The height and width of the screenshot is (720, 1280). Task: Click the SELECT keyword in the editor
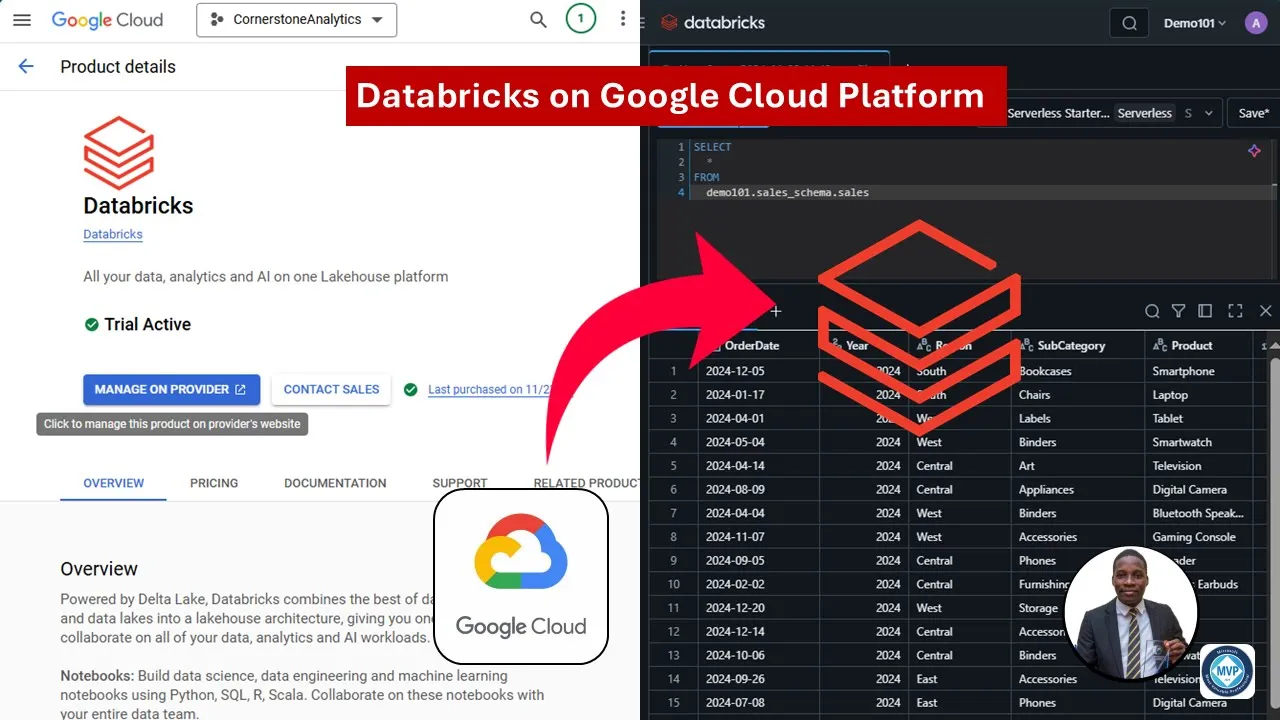coord(712,147)
